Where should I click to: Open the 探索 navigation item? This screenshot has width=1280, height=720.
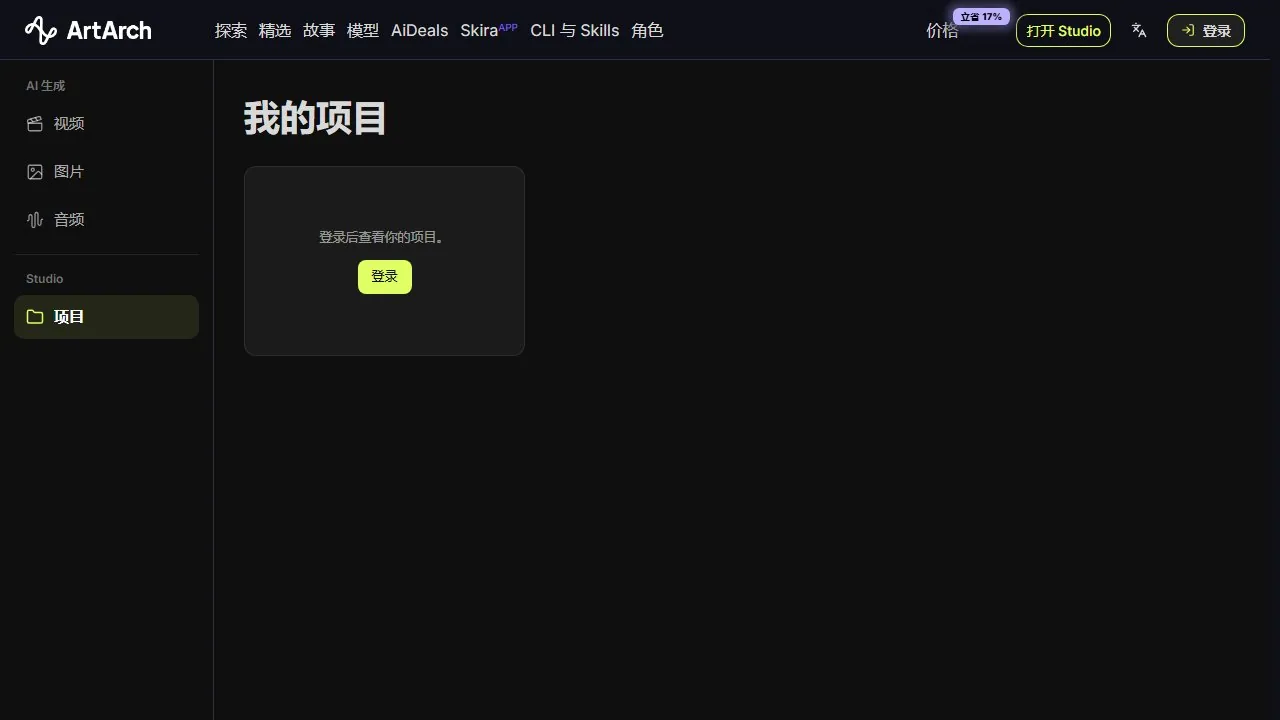pos(231,31)
